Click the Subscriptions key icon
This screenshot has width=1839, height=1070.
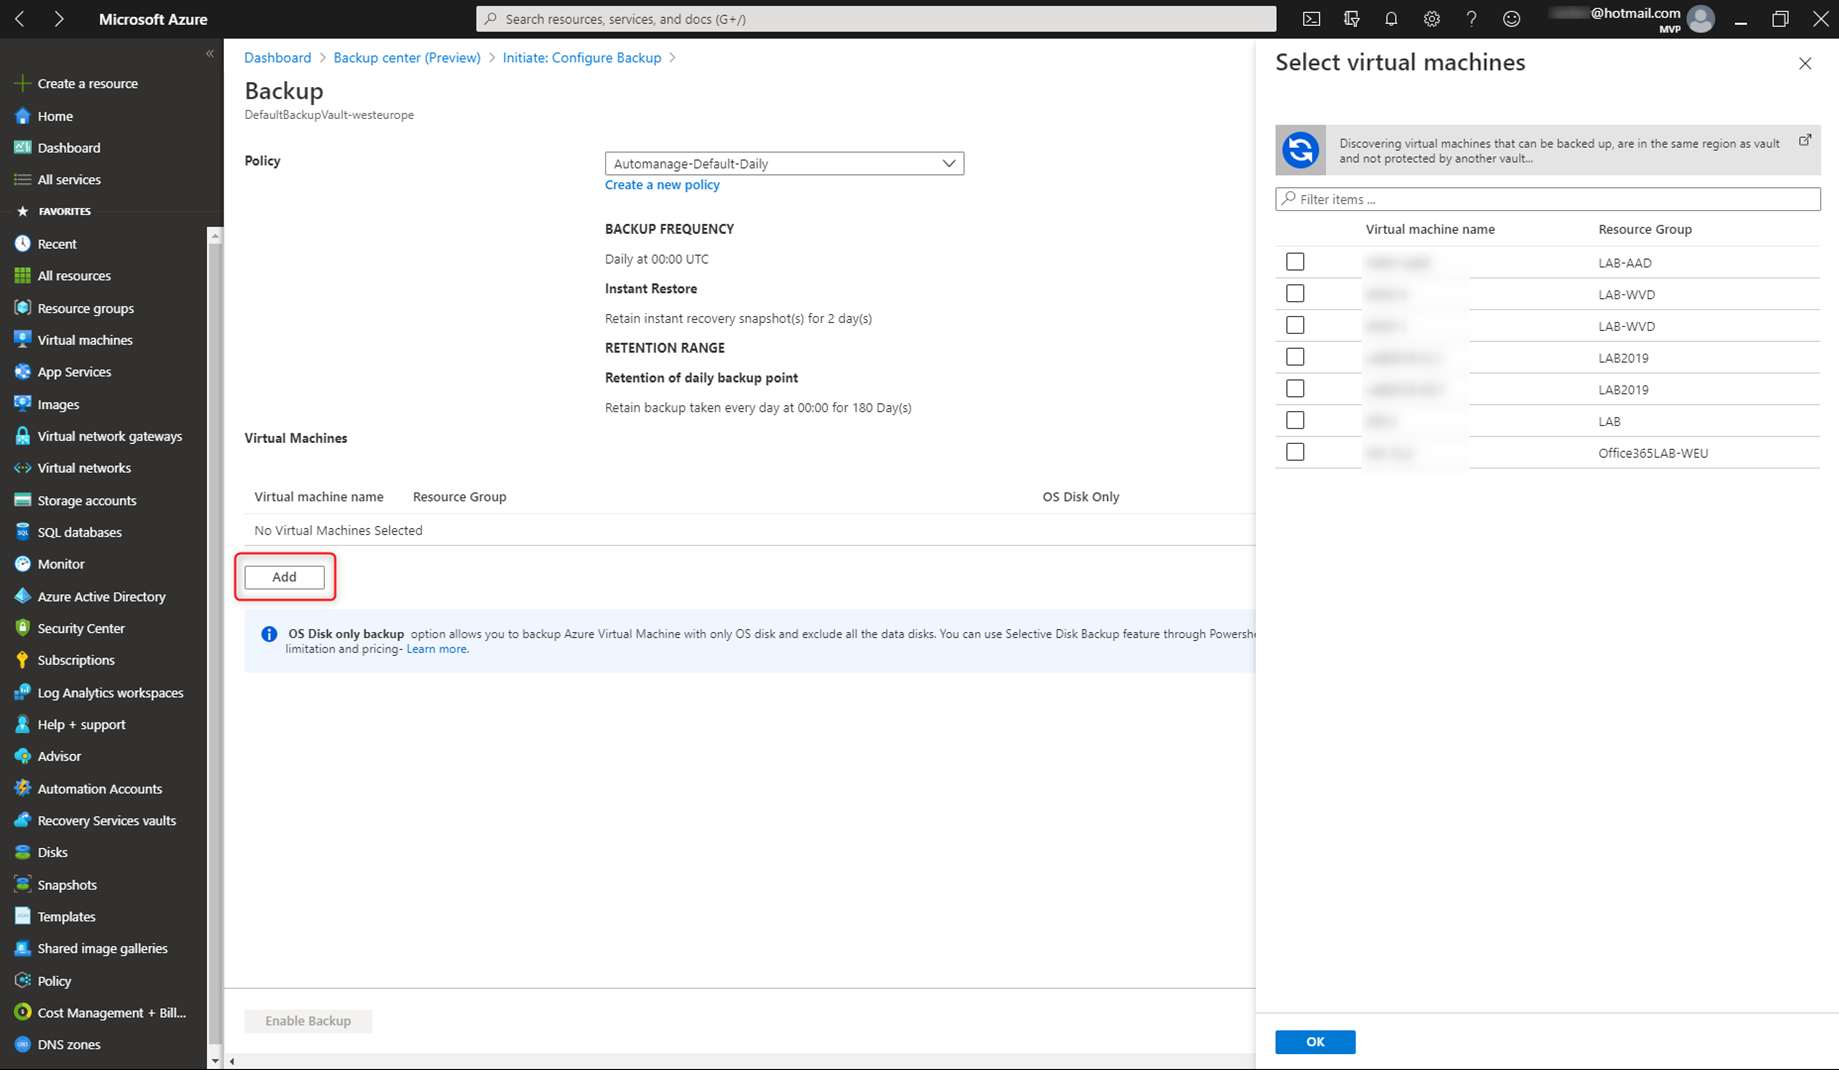pyautogui.click(x=22, y=660)
